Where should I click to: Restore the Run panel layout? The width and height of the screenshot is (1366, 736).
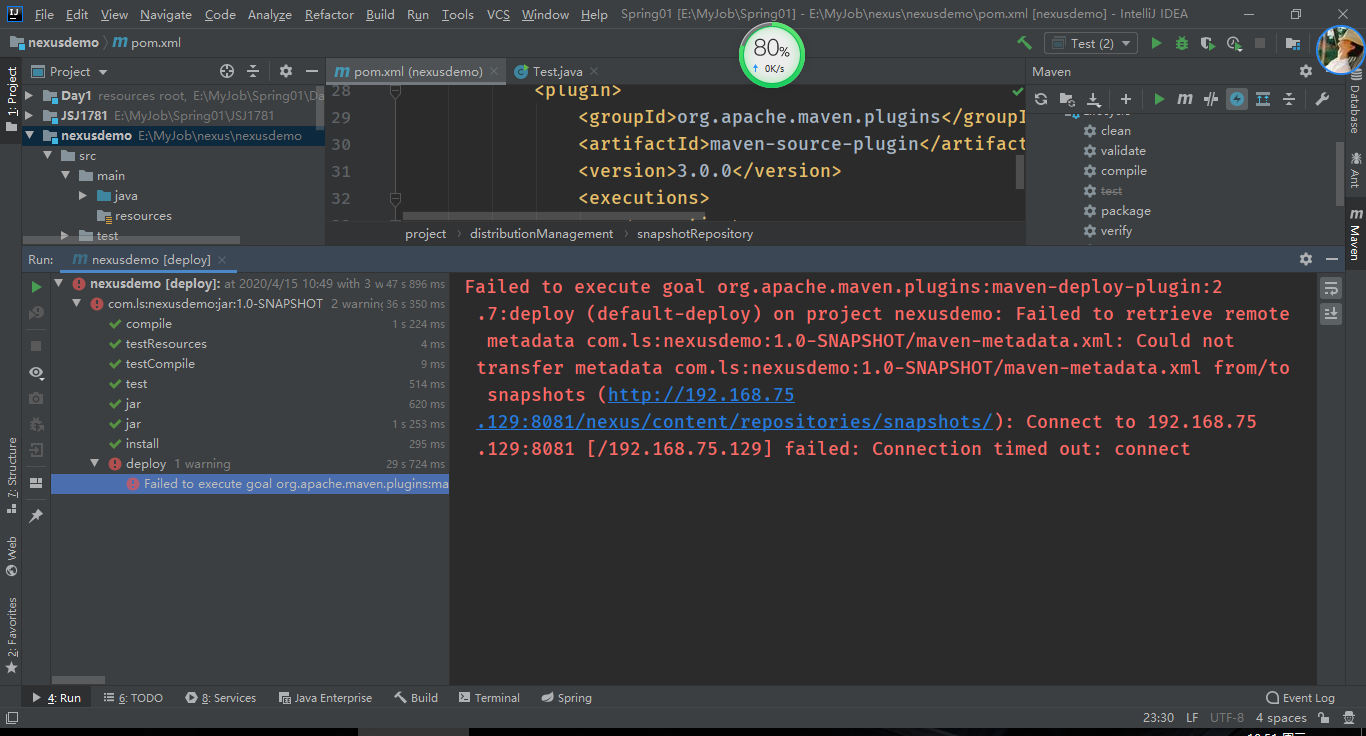37,483
